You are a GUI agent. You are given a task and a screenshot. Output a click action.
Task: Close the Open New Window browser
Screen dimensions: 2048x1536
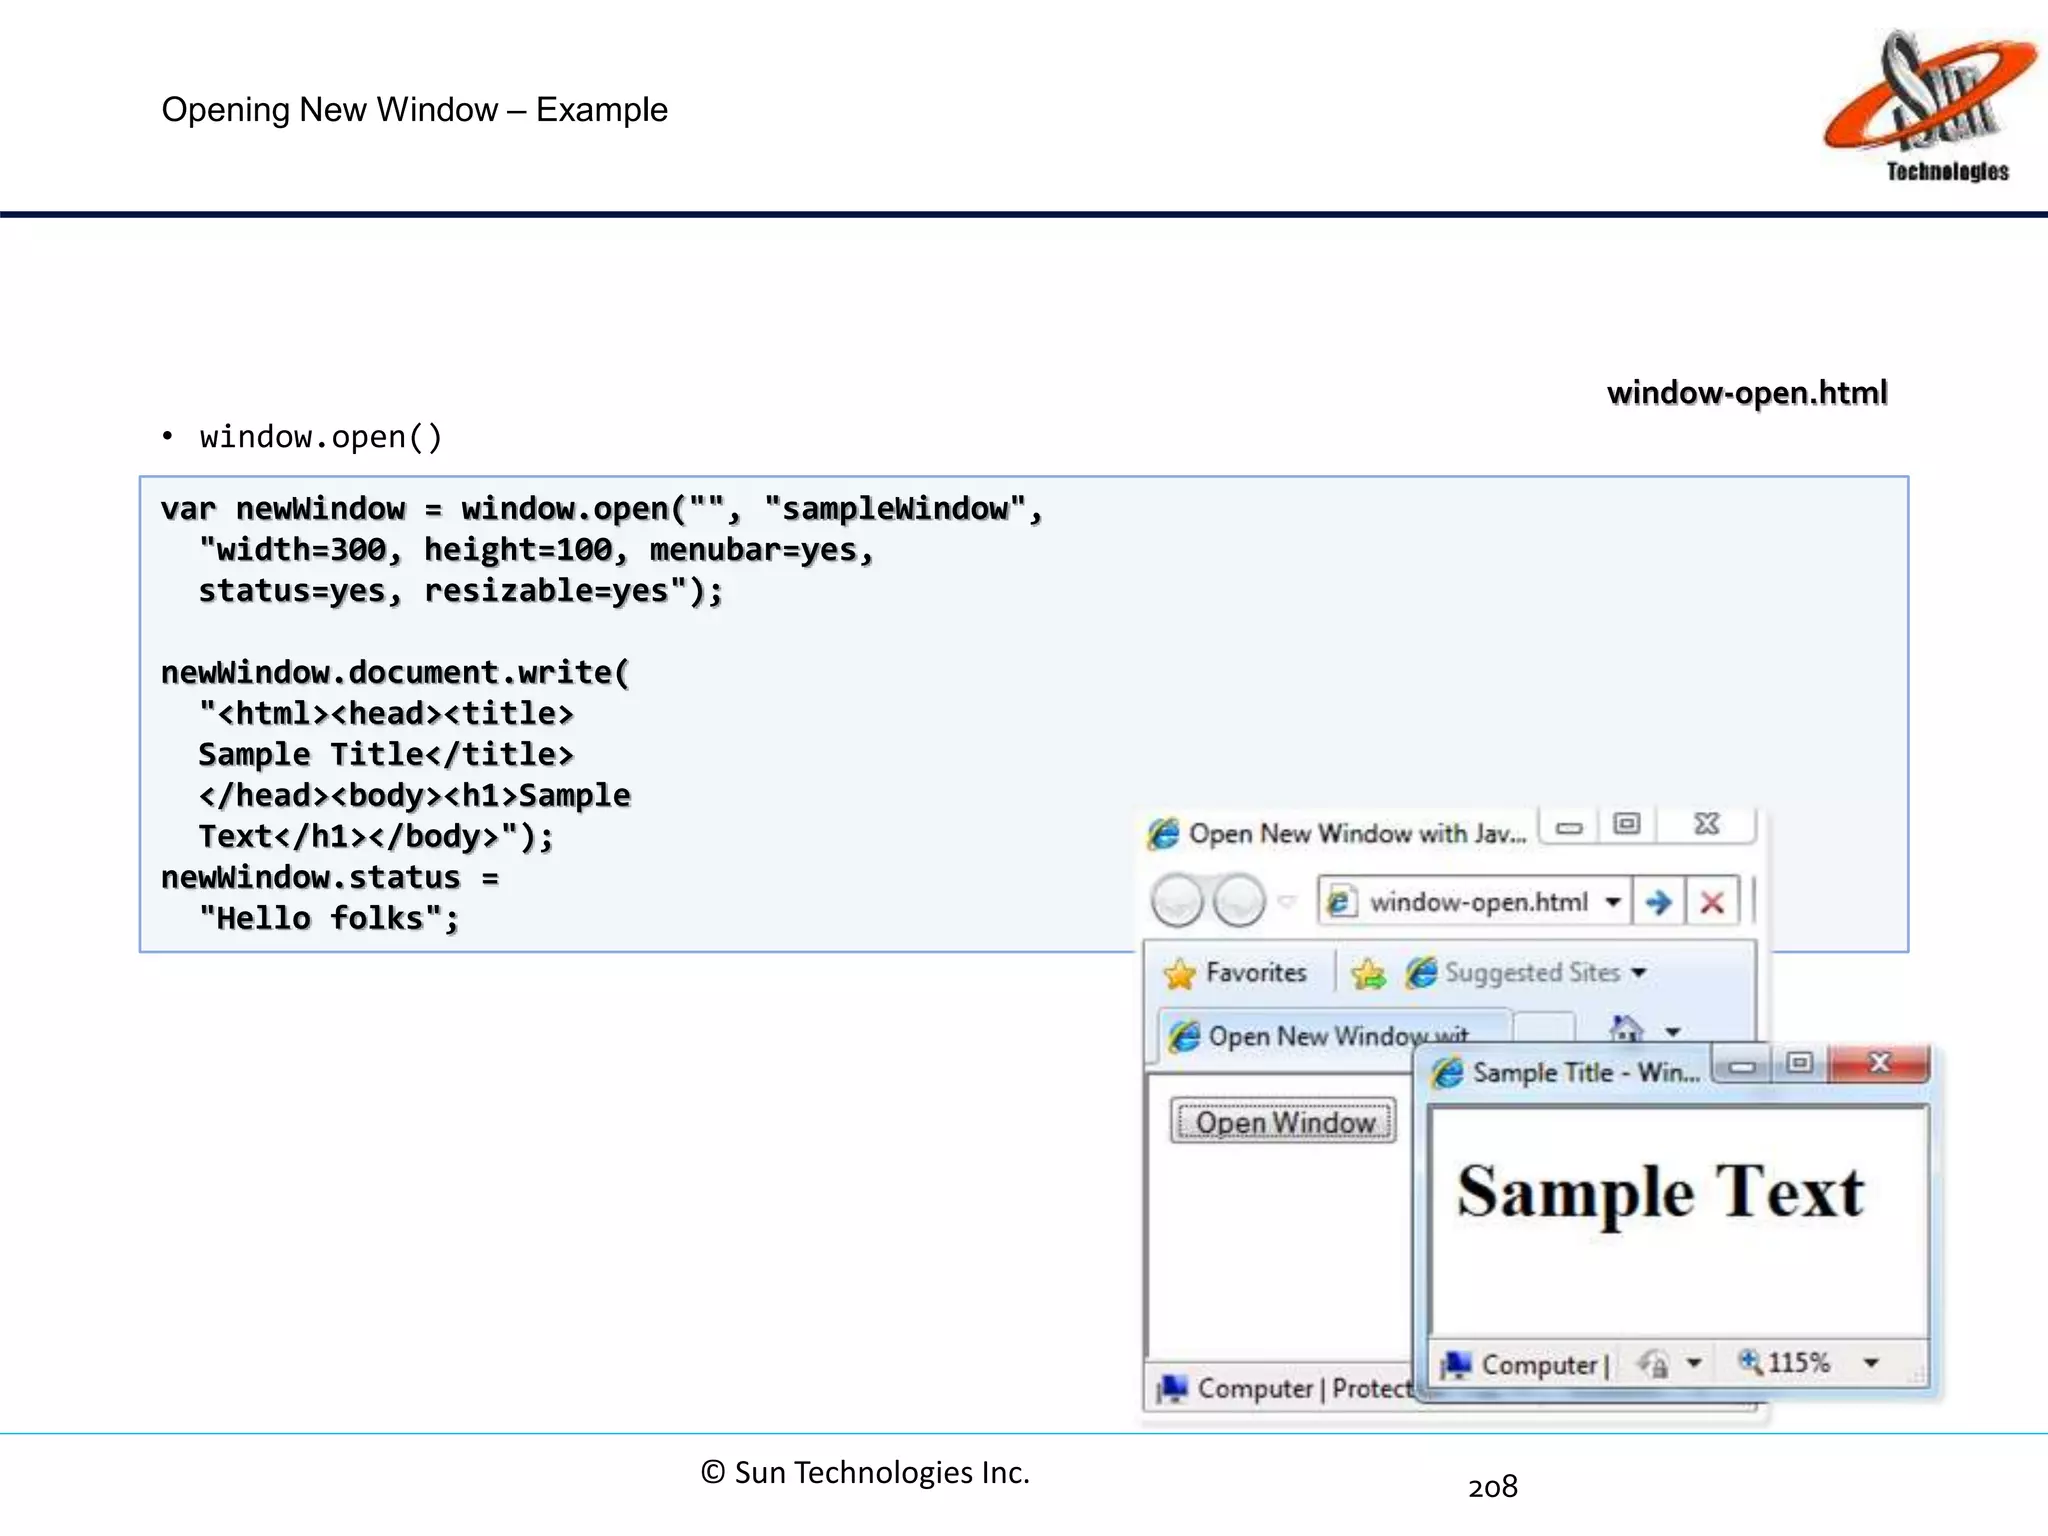[1707, 825]
